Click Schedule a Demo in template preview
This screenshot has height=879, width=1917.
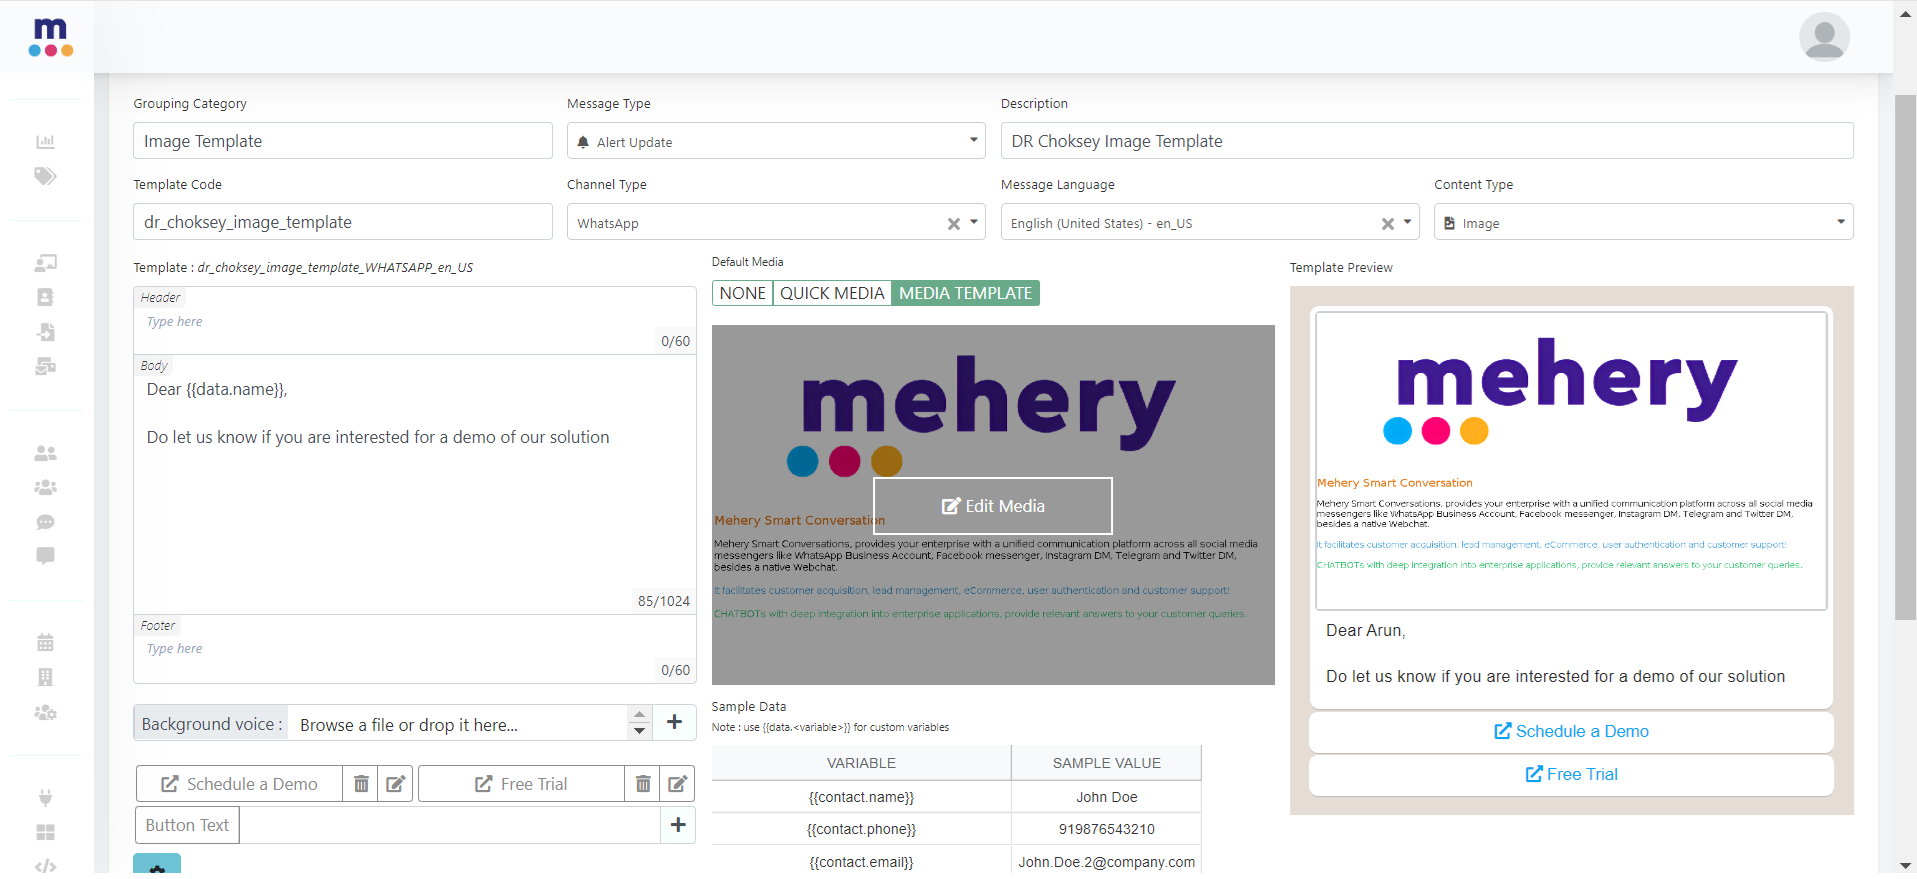[1571, 731]
